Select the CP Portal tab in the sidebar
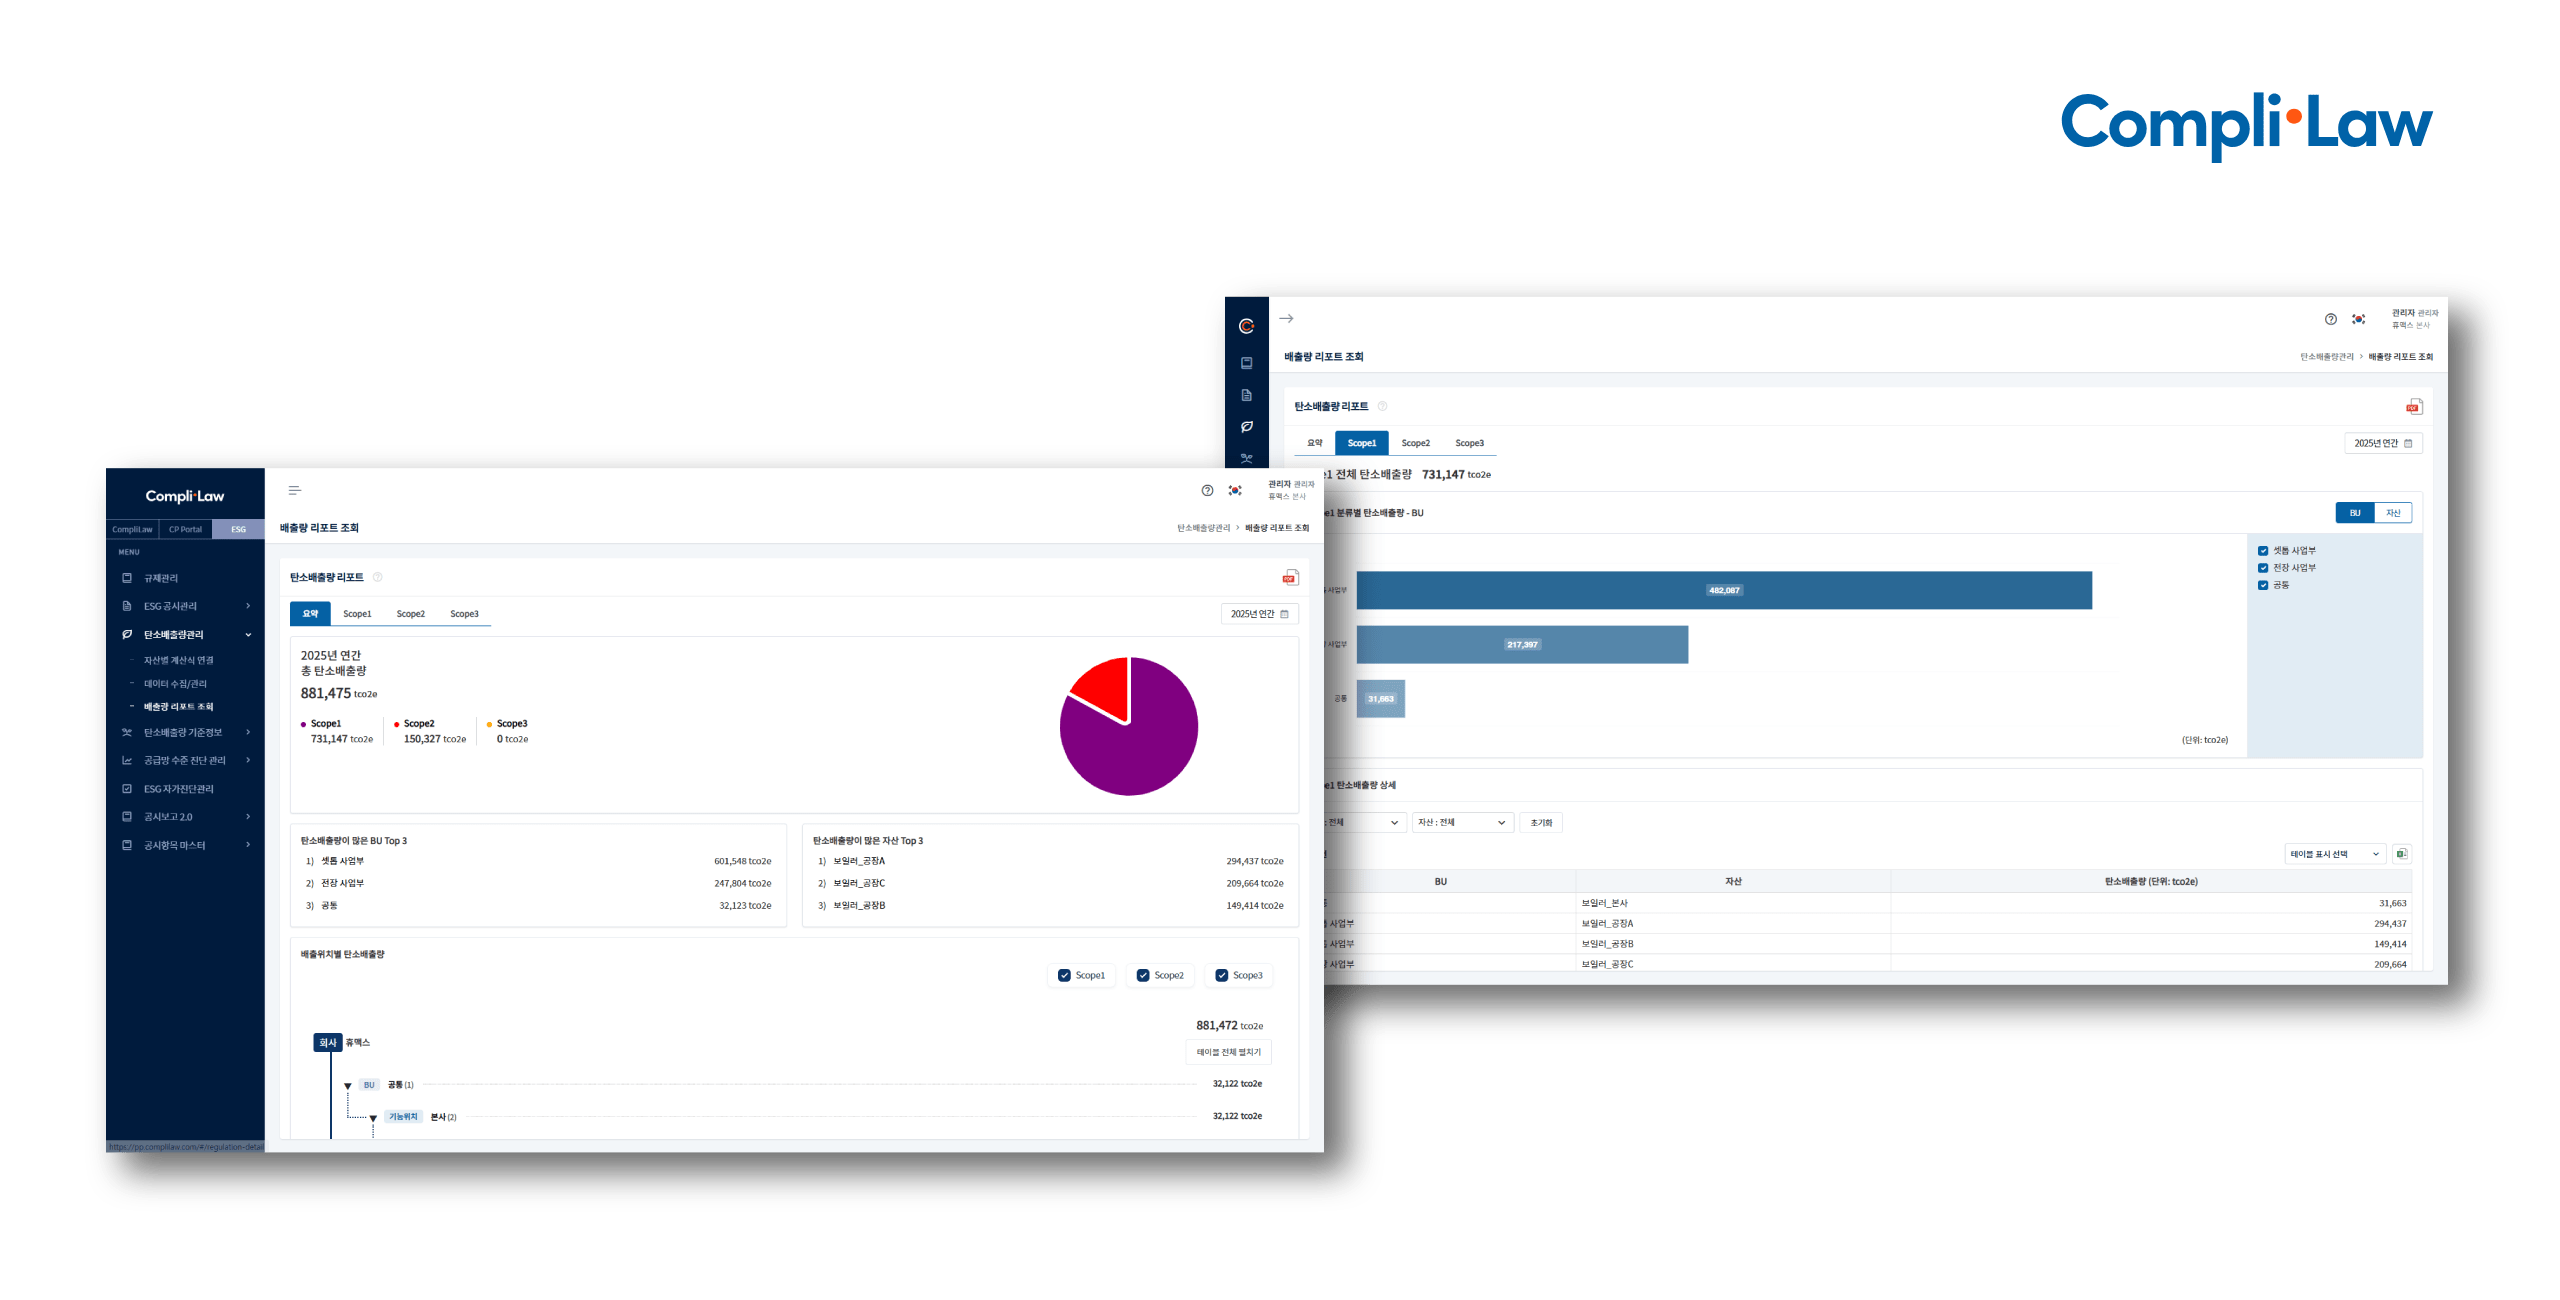Viewport: 2560px width, 1300px height. coord(185,529)
